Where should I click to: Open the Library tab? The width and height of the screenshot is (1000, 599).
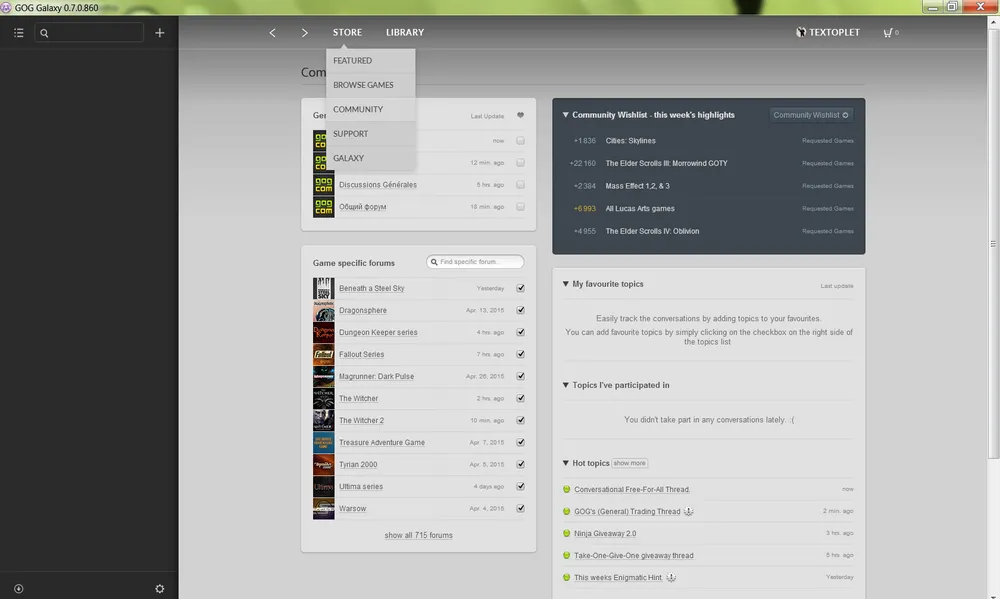(405, 33)
